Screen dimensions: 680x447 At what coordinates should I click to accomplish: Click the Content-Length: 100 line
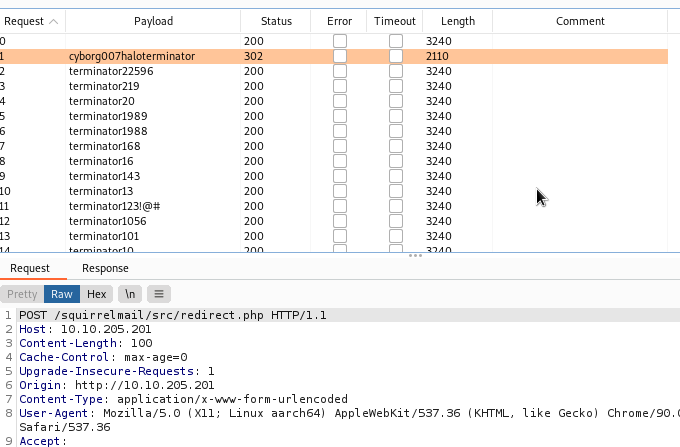85,343
